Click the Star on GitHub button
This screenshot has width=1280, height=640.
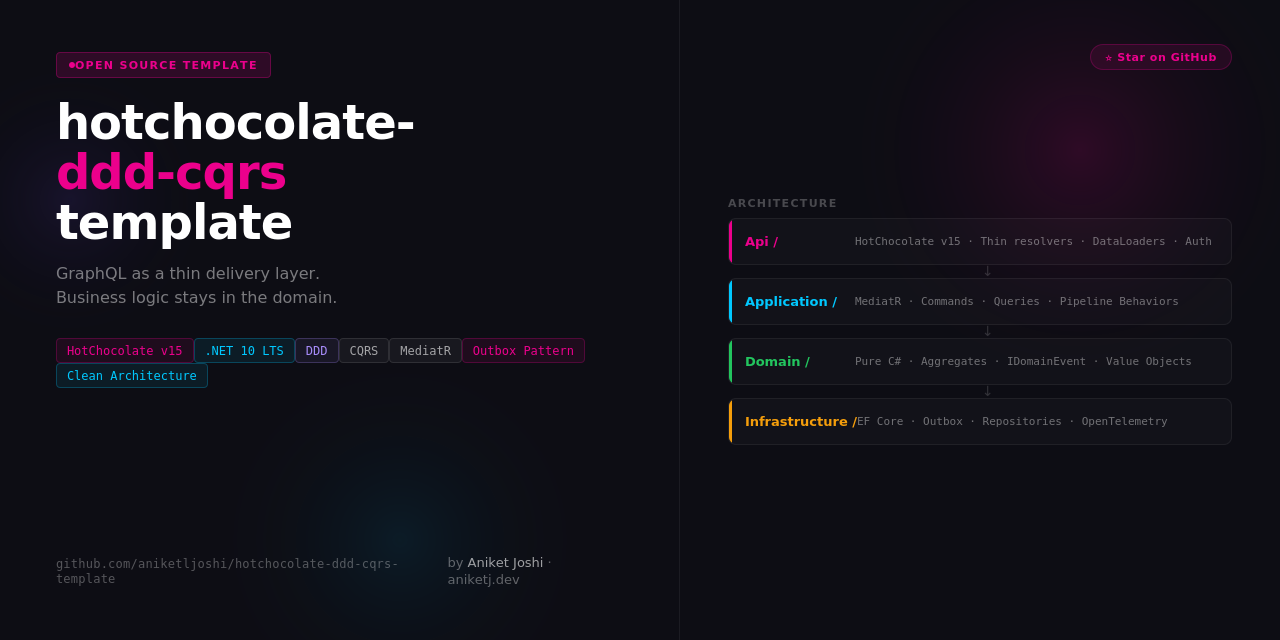1160,57
